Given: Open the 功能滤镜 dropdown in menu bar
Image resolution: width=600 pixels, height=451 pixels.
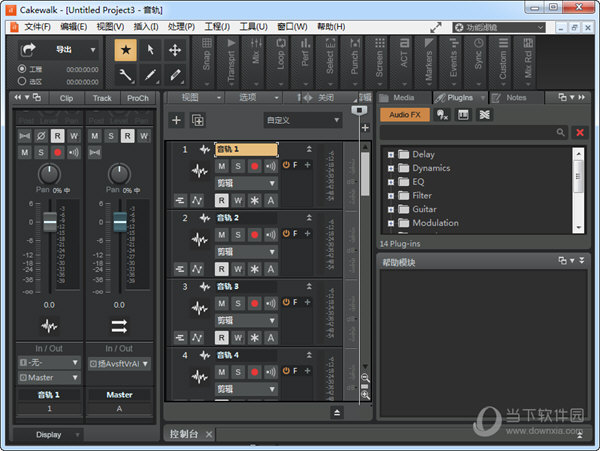Looking at the screenshot, I should pyautogui.click(x=499, y=27).
